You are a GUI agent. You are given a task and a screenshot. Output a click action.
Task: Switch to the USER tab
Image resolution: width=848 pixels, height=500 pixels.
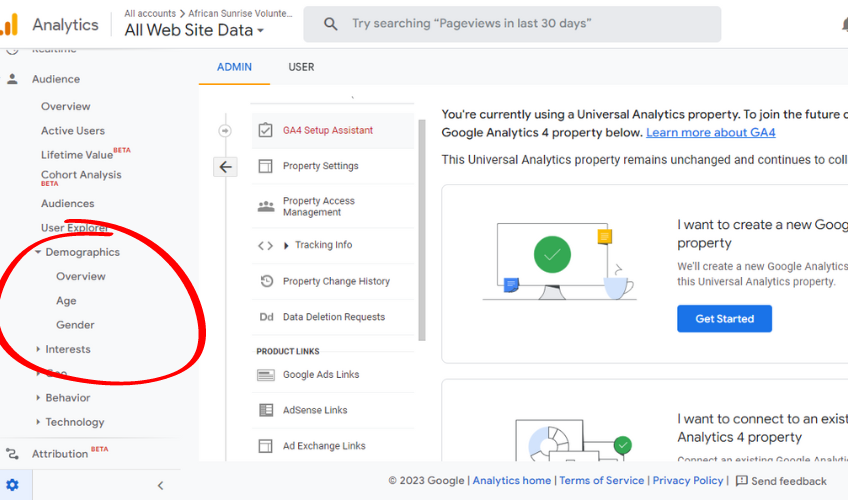pos(301,67)
